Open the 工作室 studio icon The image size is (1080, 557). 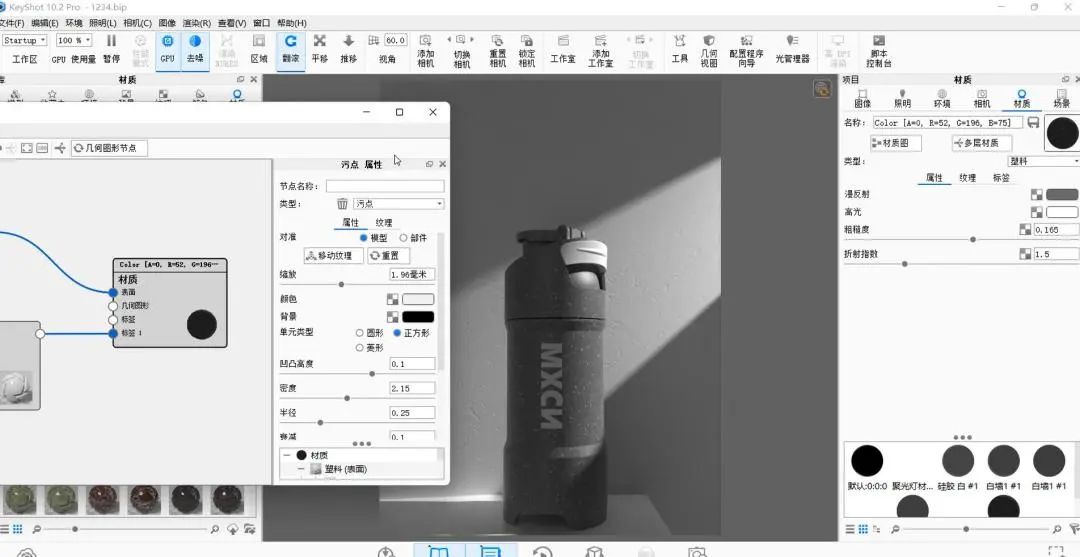pyautogui.click(x=563, y=41)
